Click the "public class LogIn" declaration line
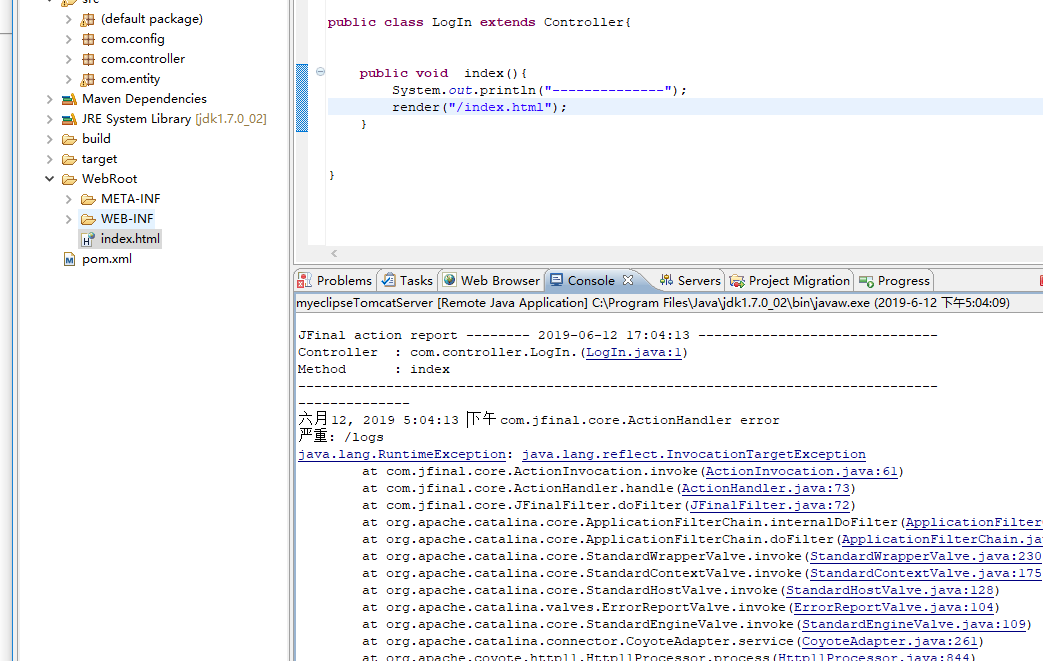This screenshot has width=1043, height=661. (x=479, y=23)
